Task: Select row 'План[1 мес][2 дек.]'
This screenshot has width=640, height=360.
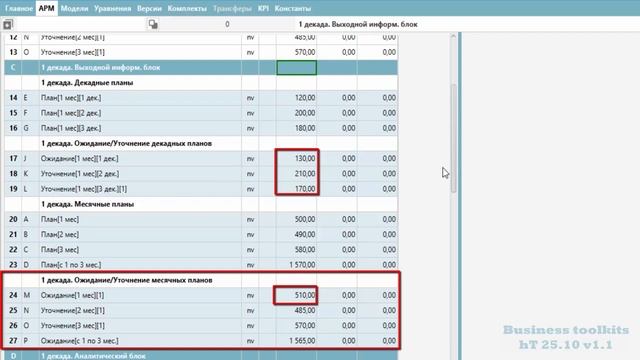Action: pyautogui.click(x=201, y=113)
